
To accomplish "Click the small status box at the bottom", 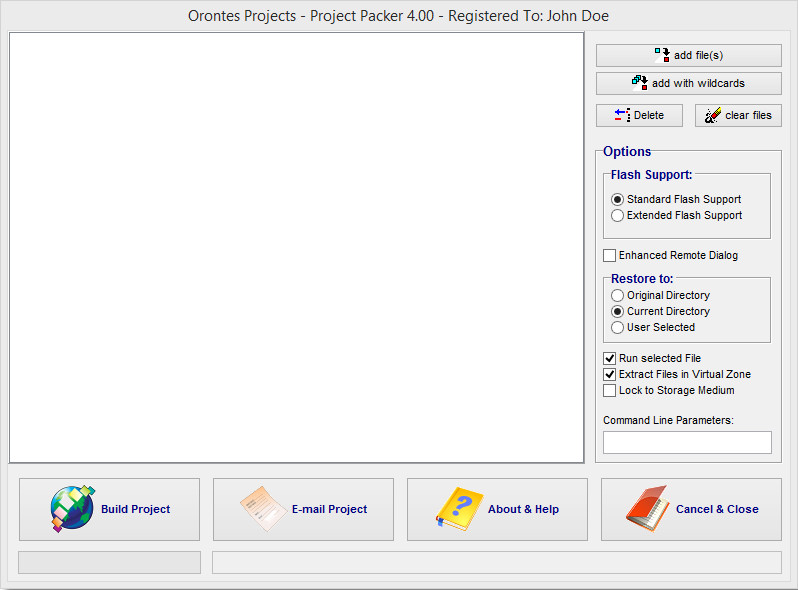I will pos(109,563).
